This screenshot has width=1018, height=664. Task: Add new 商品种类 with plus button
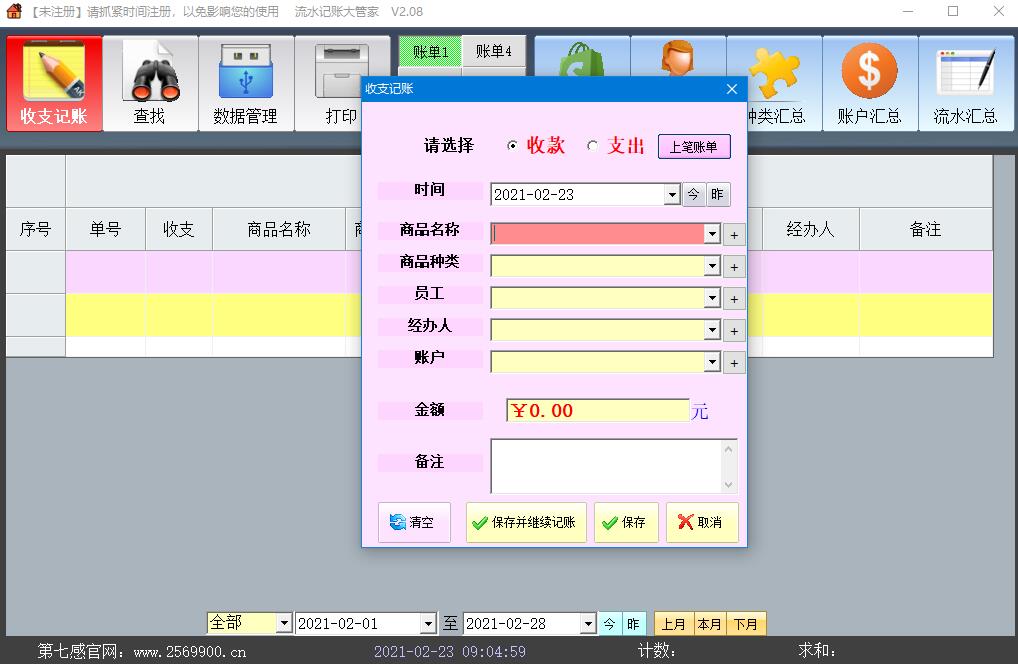[734, 267]
